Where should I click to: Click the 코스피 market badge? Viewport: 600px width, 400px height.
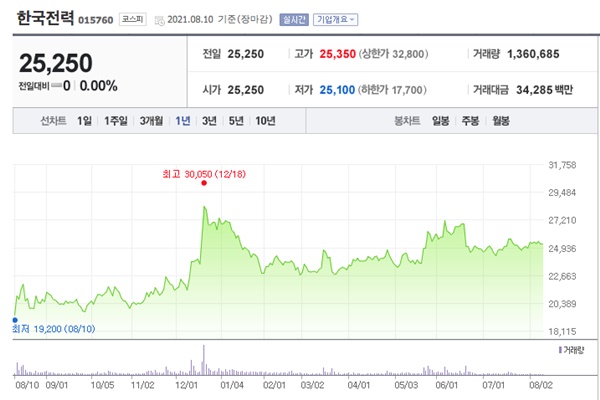[133, 19]
